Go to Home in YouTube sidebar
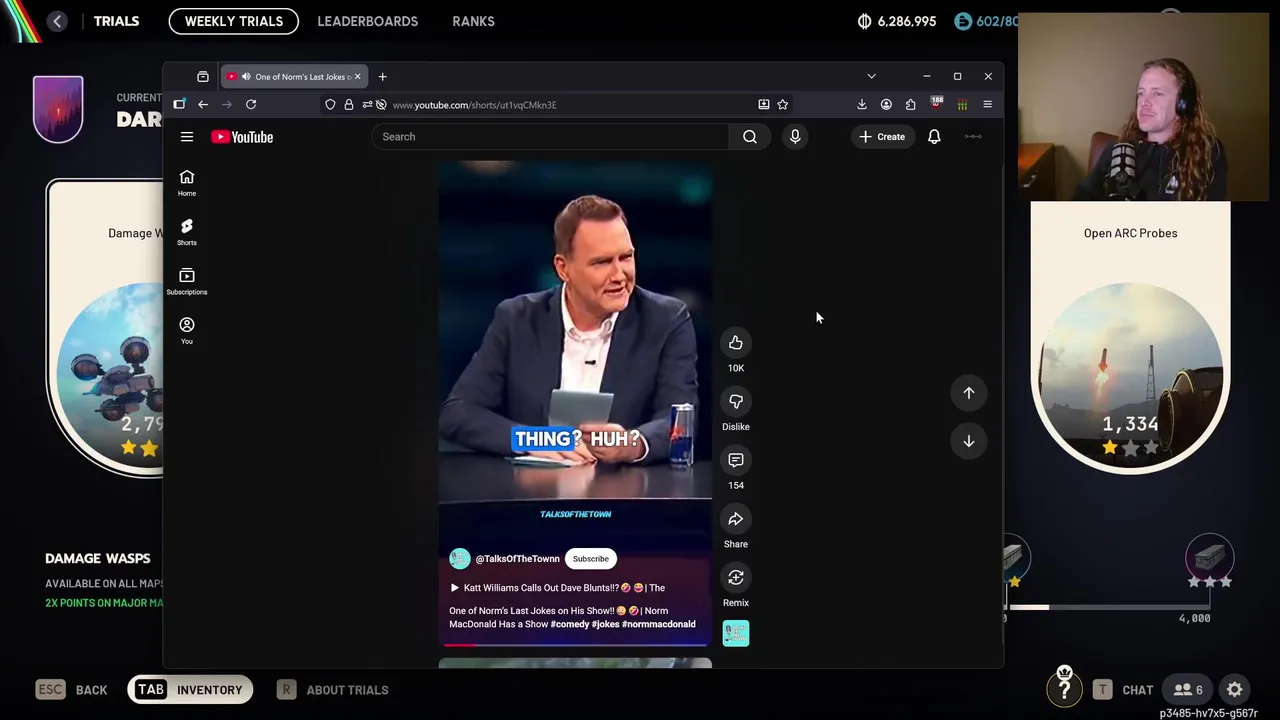Image resolution: width=1280 pixels, height=720 pixels. coord(187,183)
